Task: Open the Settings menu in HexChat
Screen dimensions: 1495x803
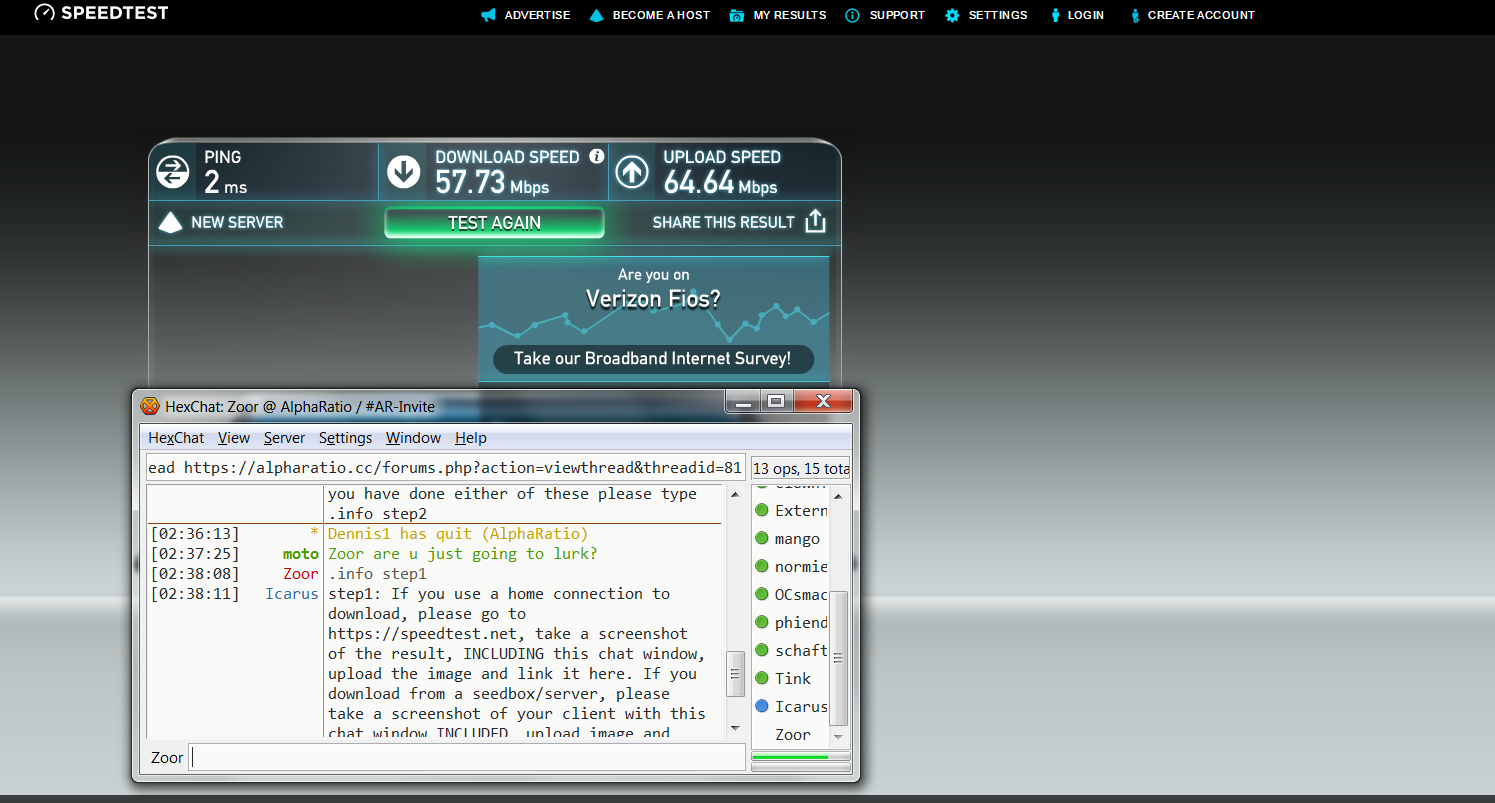Action: tap(346, 438)
